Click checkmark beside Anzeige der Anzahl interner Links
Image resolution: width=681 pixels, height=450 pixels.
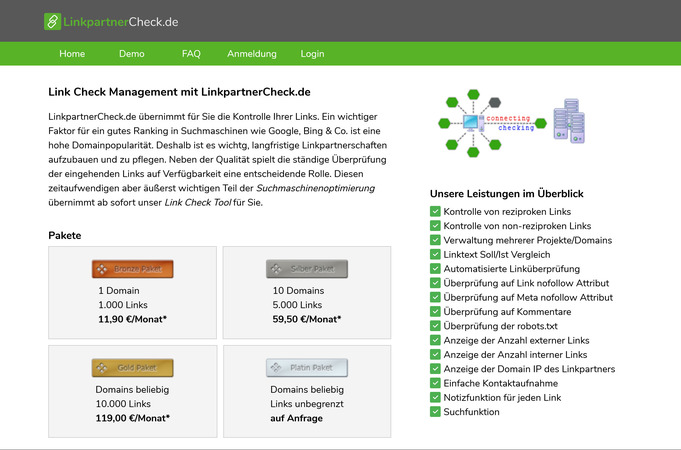435,354
